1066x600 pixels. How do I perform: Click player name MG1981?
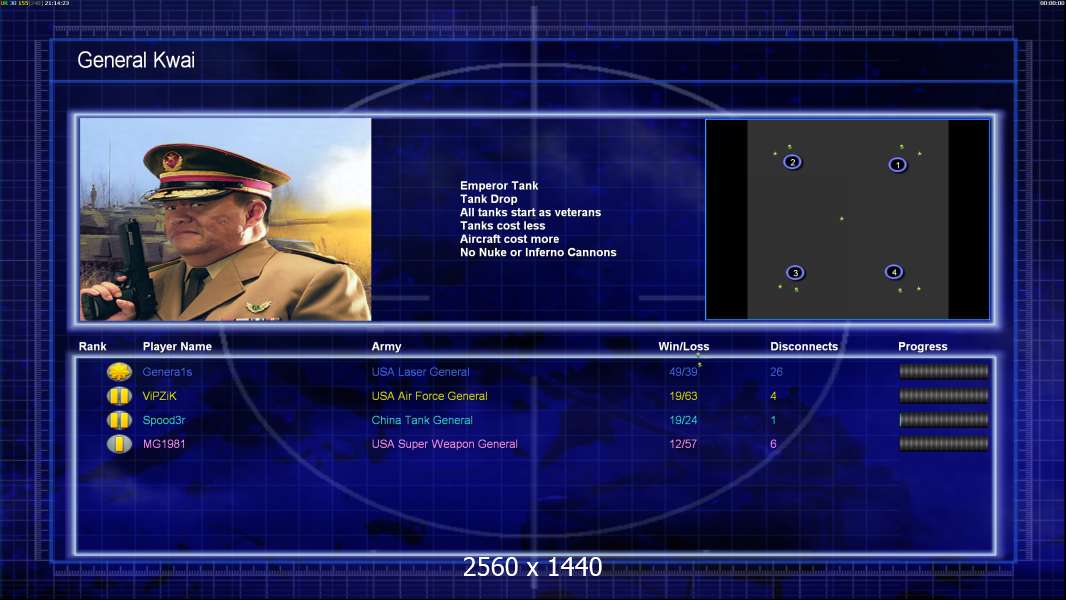[164, 444]
